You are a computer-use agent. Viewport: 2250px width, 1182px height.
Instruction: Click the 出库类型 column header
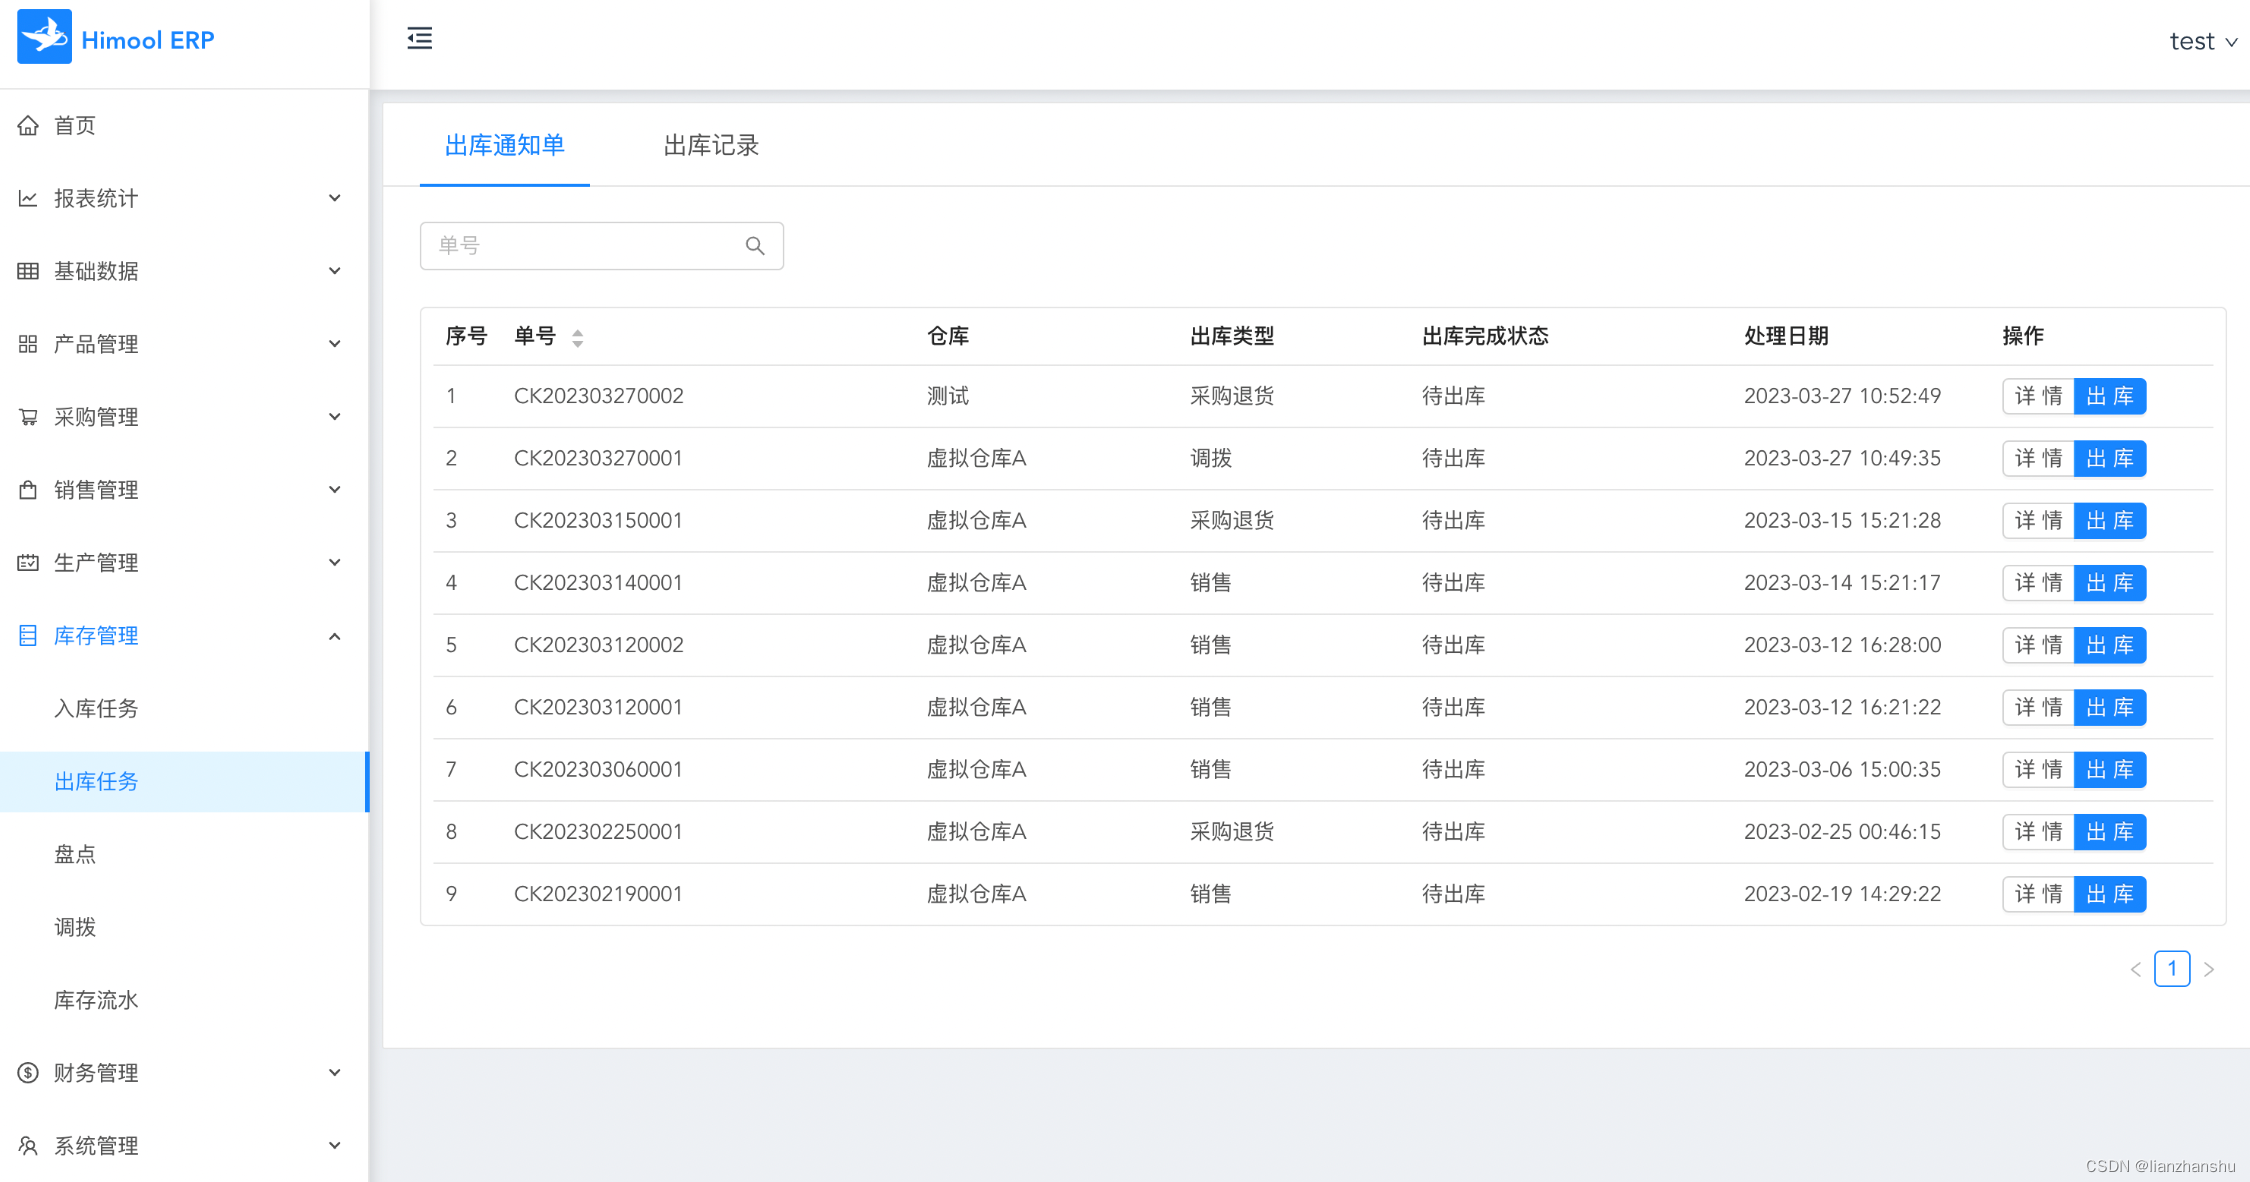[1232, 336]
